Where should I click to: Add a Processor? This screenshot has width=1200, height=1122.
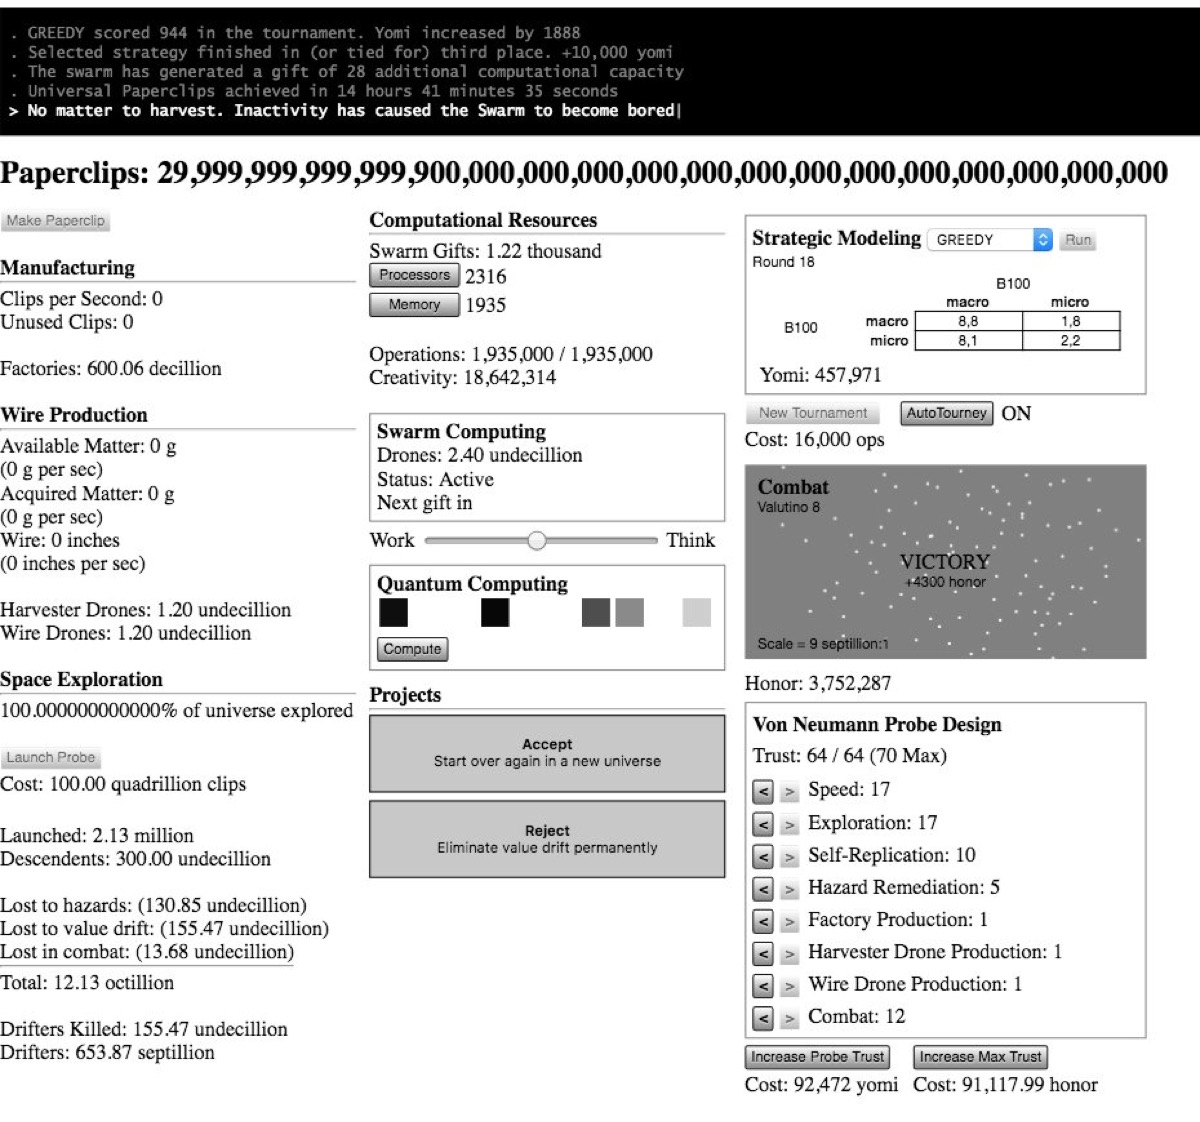(x=414, y=275)
